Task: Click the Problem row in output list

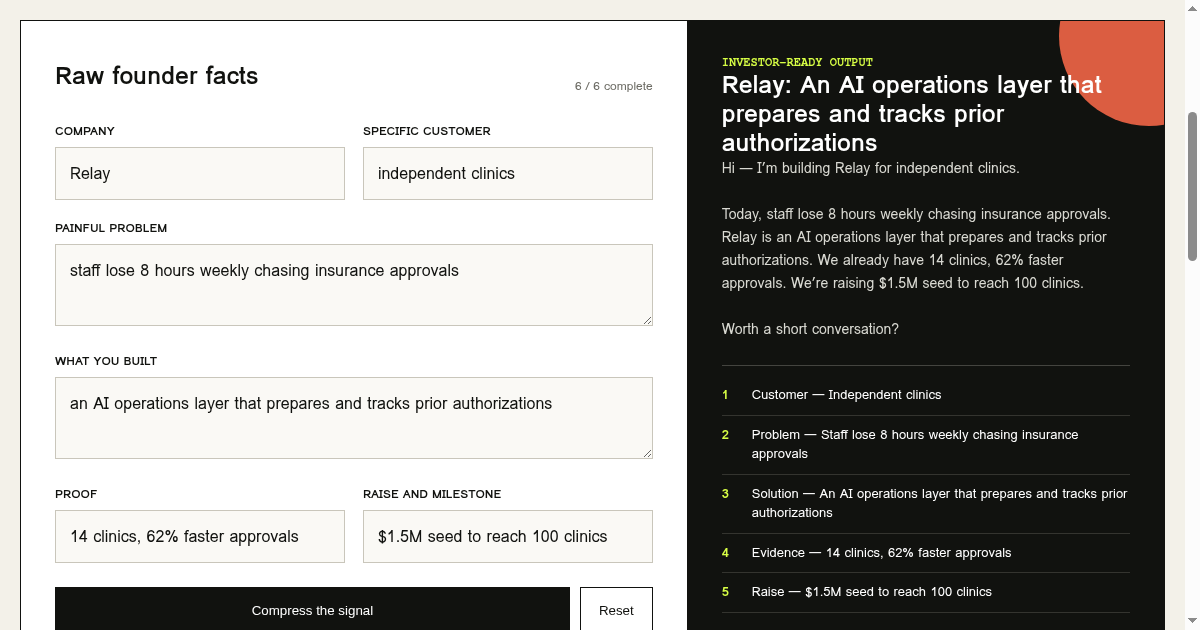Action: pyautogui.click(x=926, y=444)
